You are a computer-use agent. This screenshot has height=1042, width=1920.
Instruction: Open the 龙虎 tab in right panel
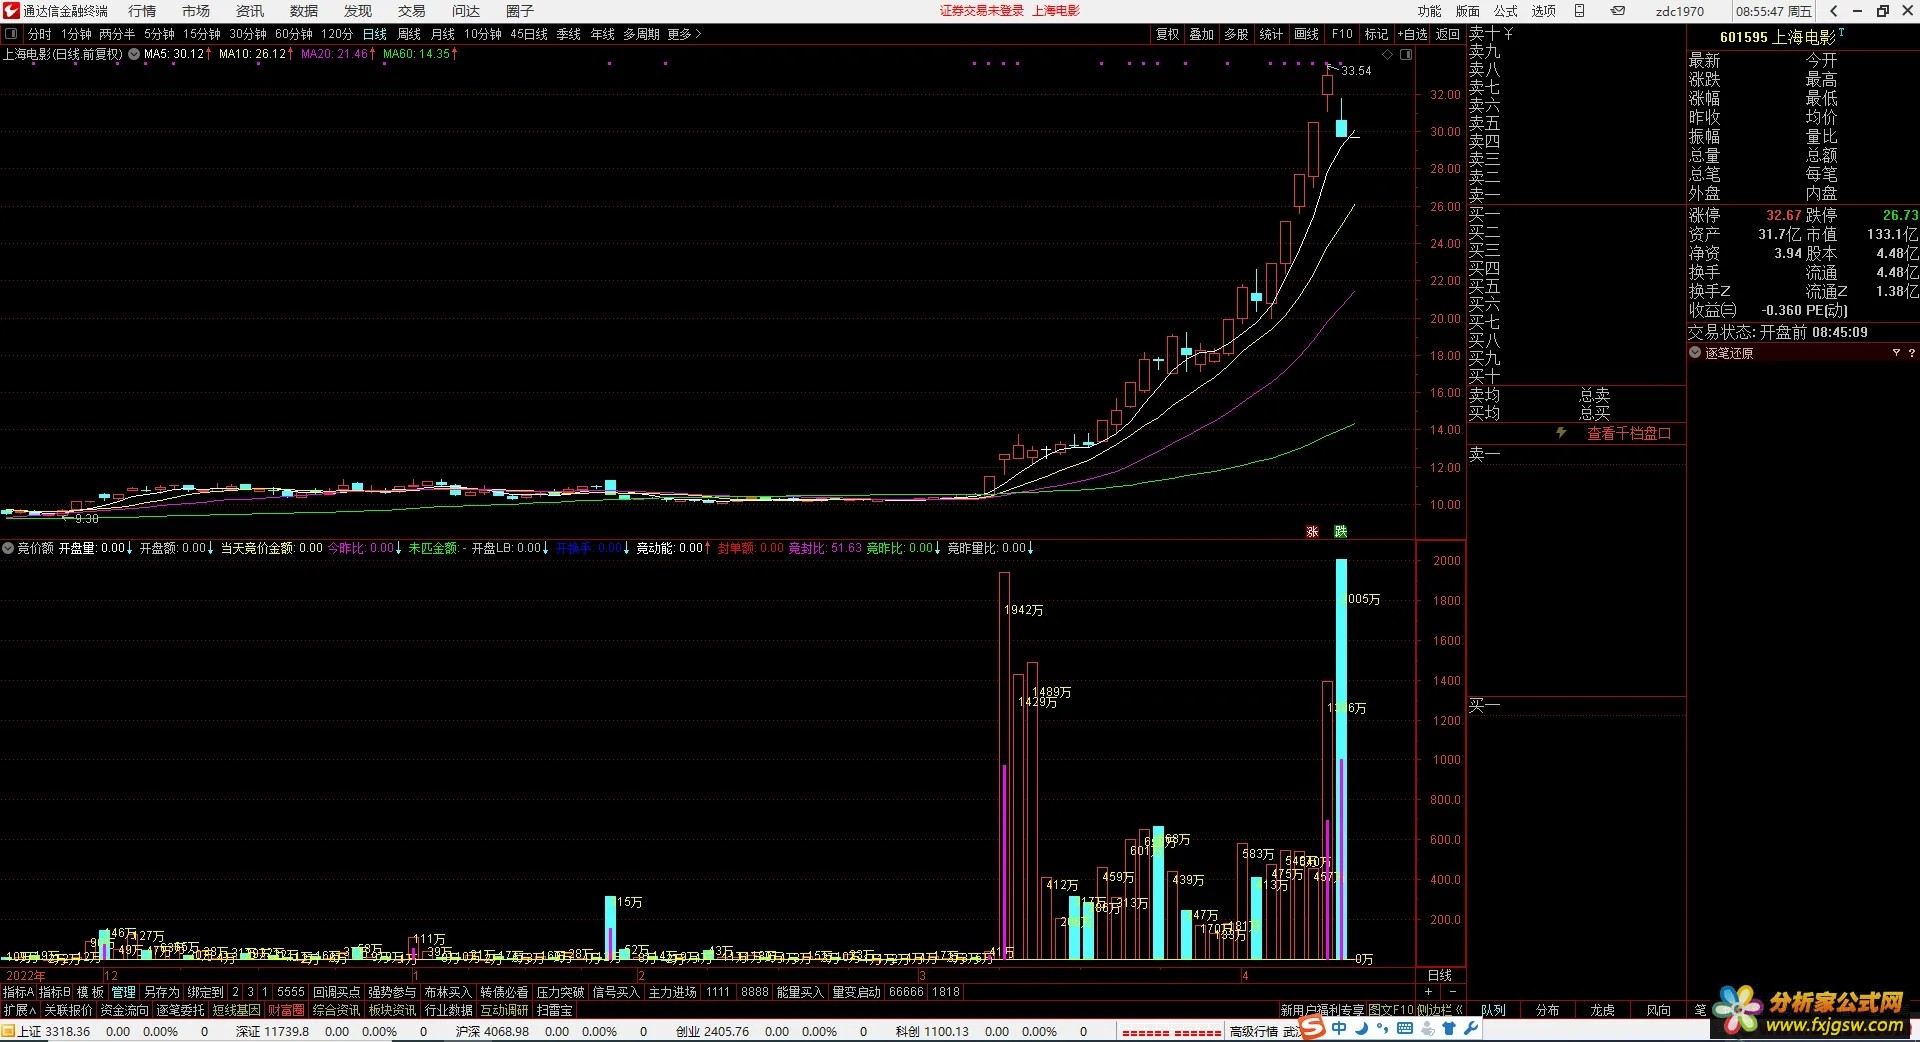1602,1010
